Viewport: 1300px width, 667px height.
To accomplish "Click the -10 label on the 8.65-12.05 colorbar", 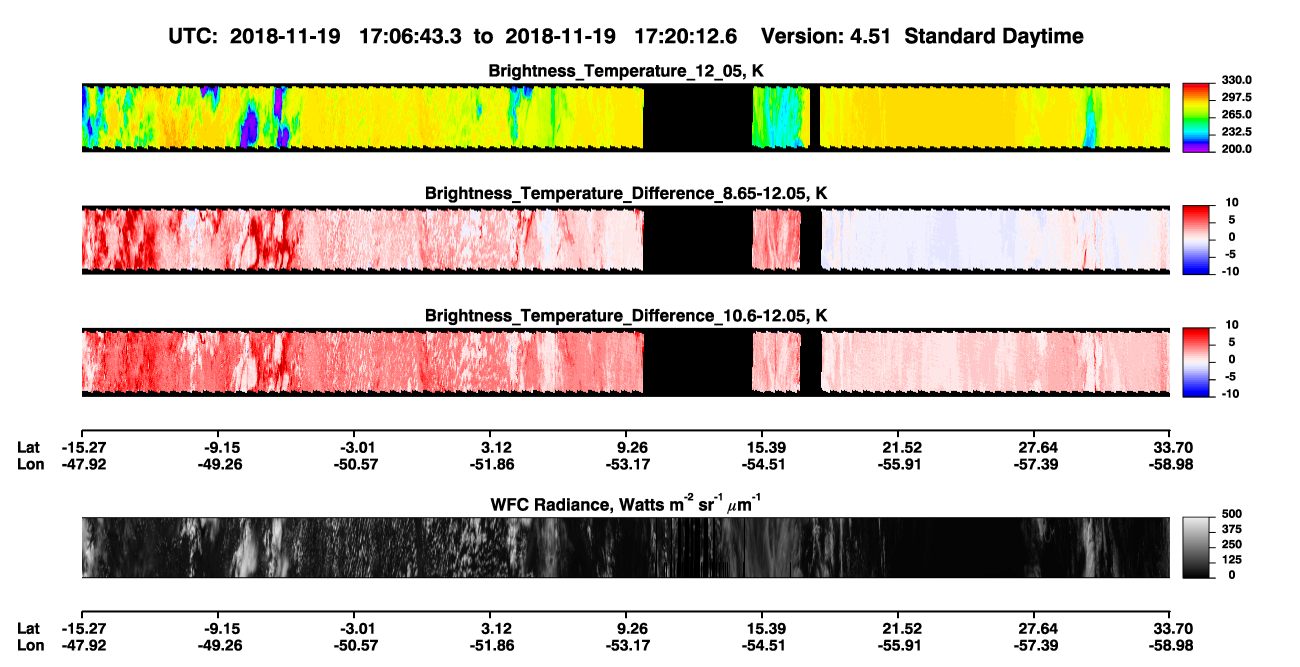I will coord(1228,271).
